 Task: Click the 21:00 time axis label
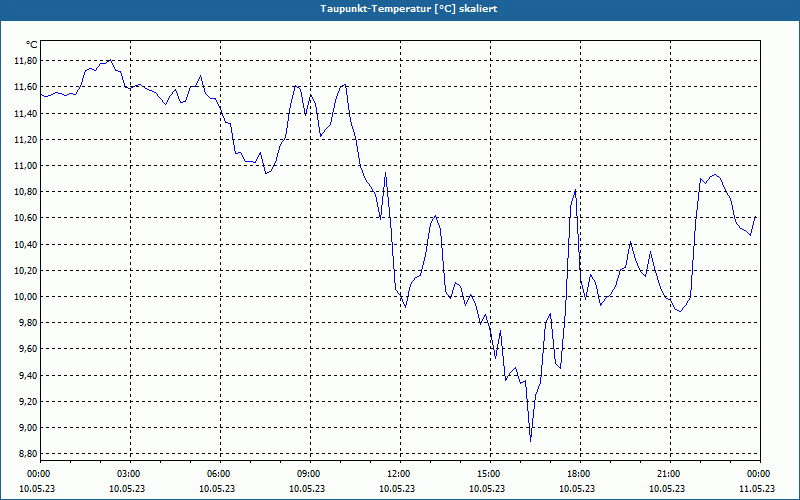coord(670,474)
